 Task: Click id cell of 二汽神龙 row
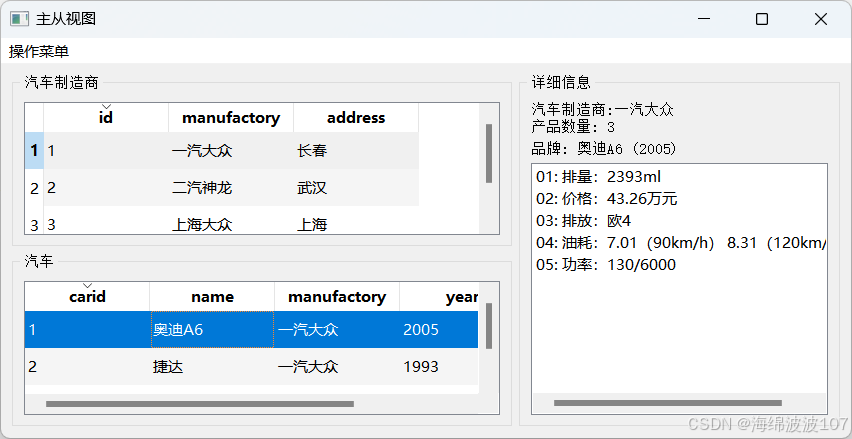click(x=106, y=188)
